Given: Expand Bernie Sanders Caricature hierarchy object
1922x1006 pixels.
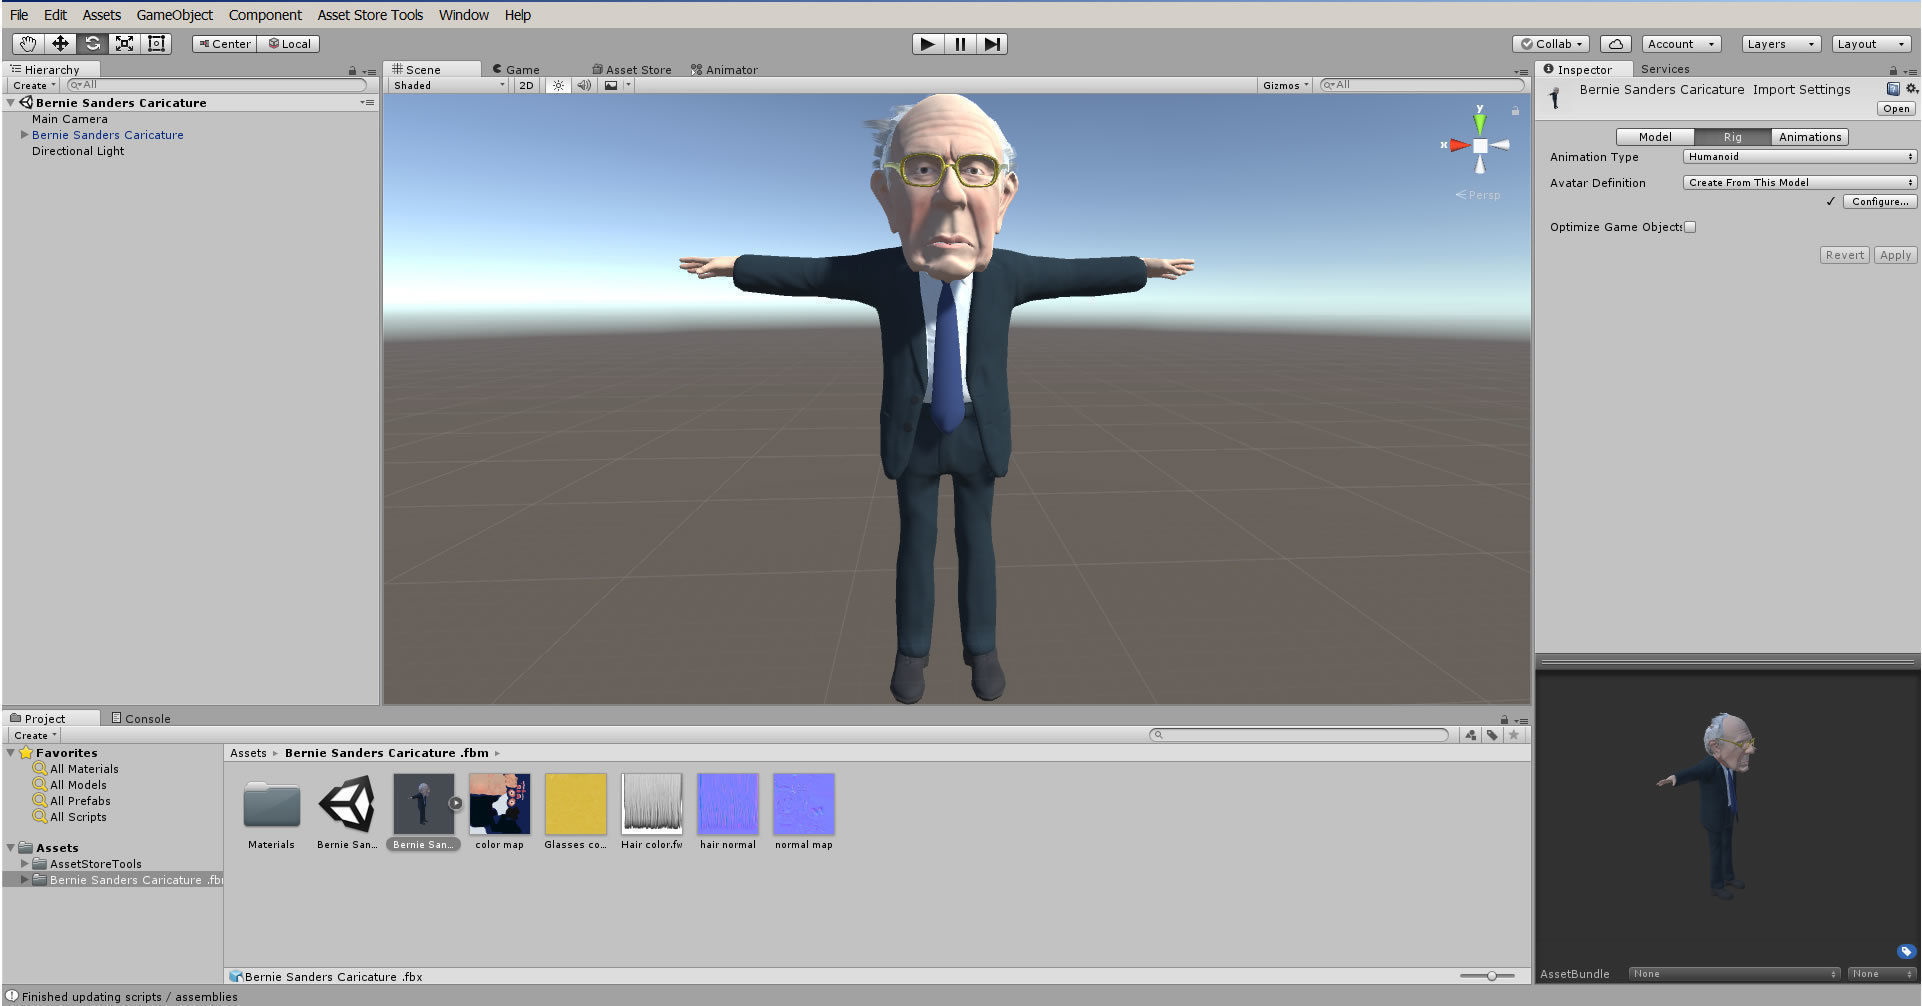Looking at the screenshot, I should click(24, 135).
